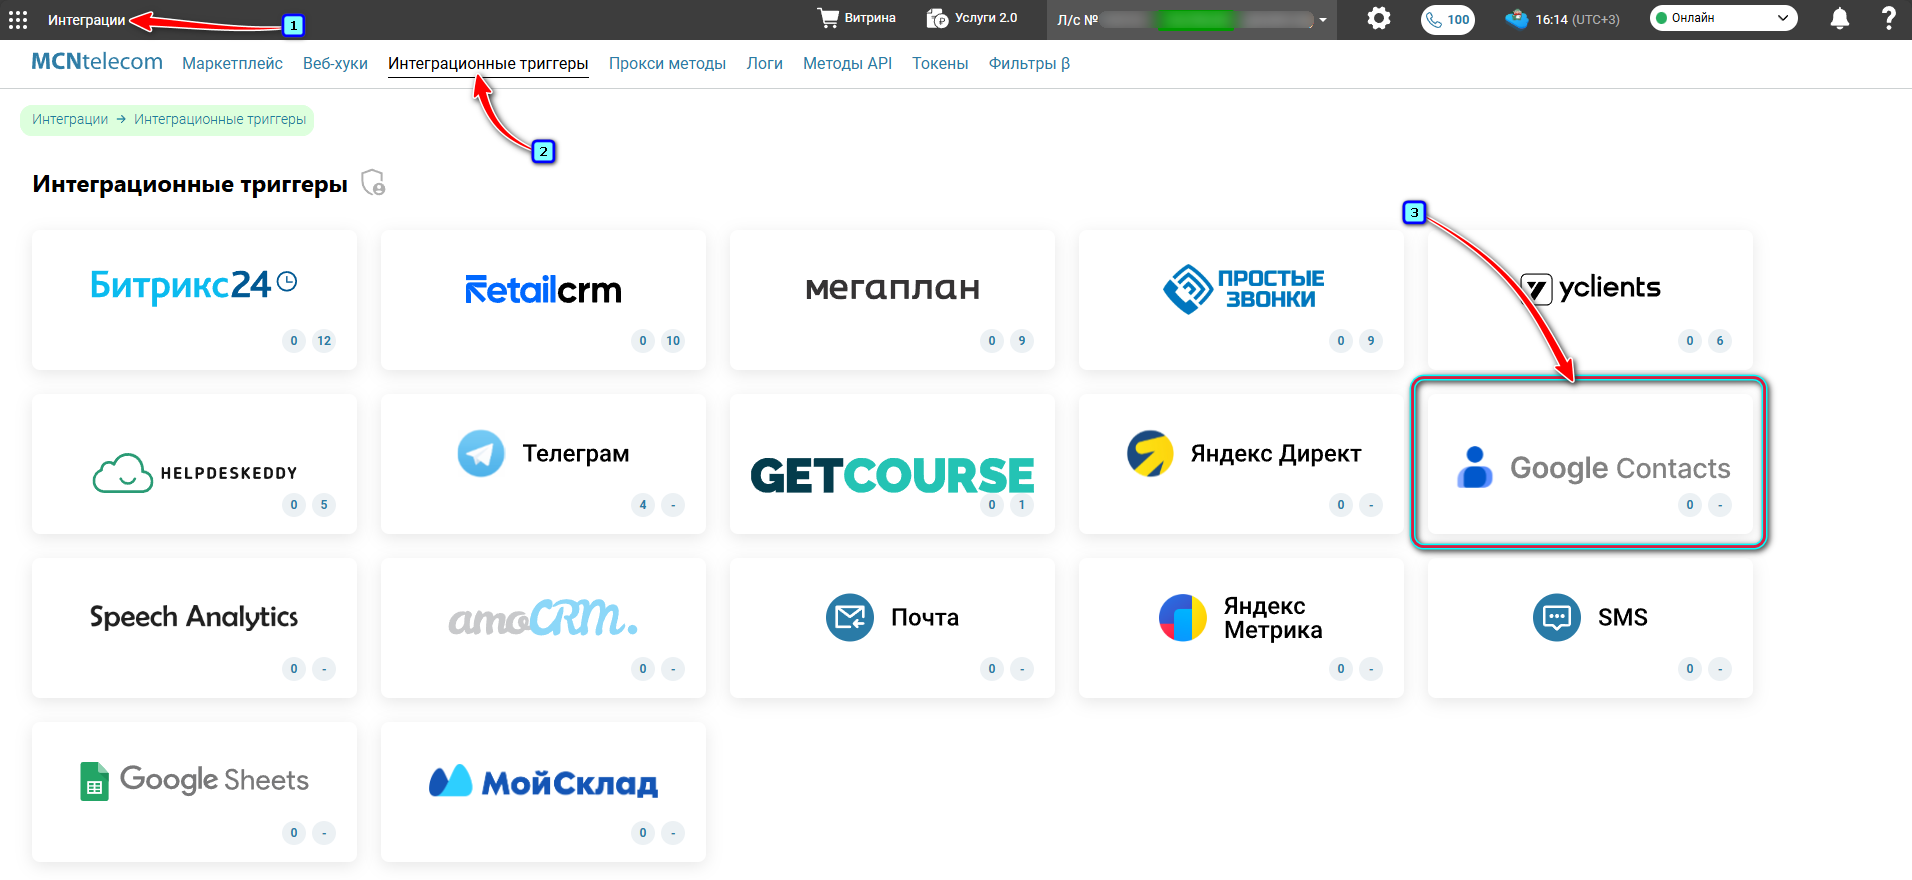Open the Логи tab
The image size is (1912, 880).
tap(764, 64)
